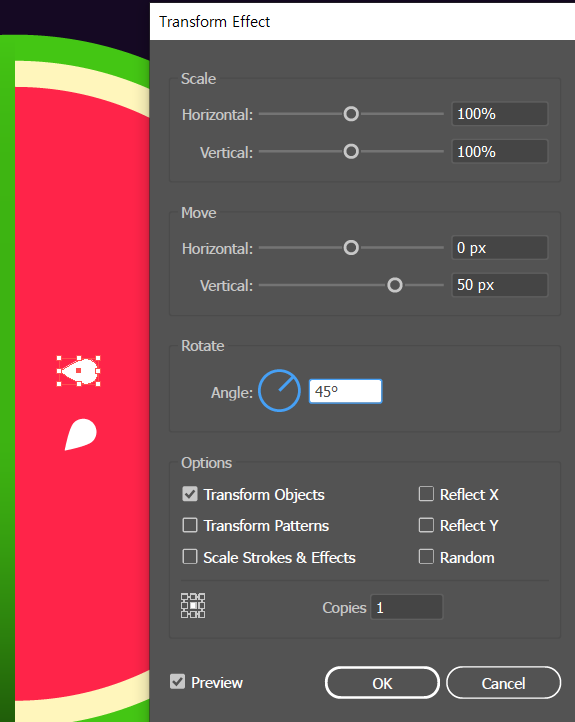The image size is (575, 722).
Task: Check the Reflect X option
Action: click(x=426, y=494)
